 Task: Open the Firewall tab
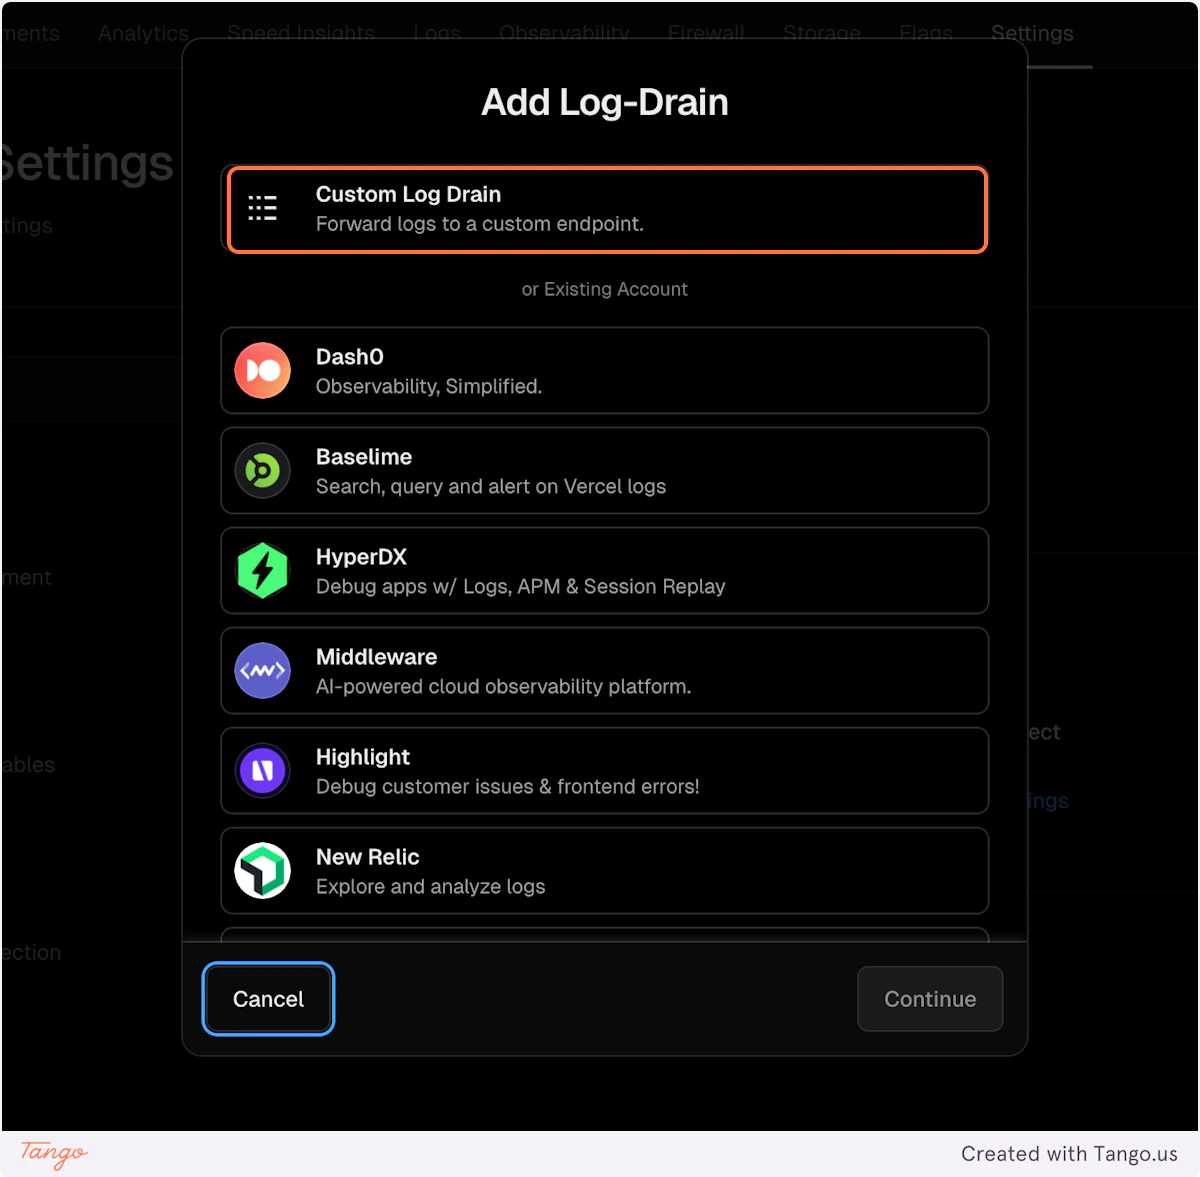tap(705, 33)
